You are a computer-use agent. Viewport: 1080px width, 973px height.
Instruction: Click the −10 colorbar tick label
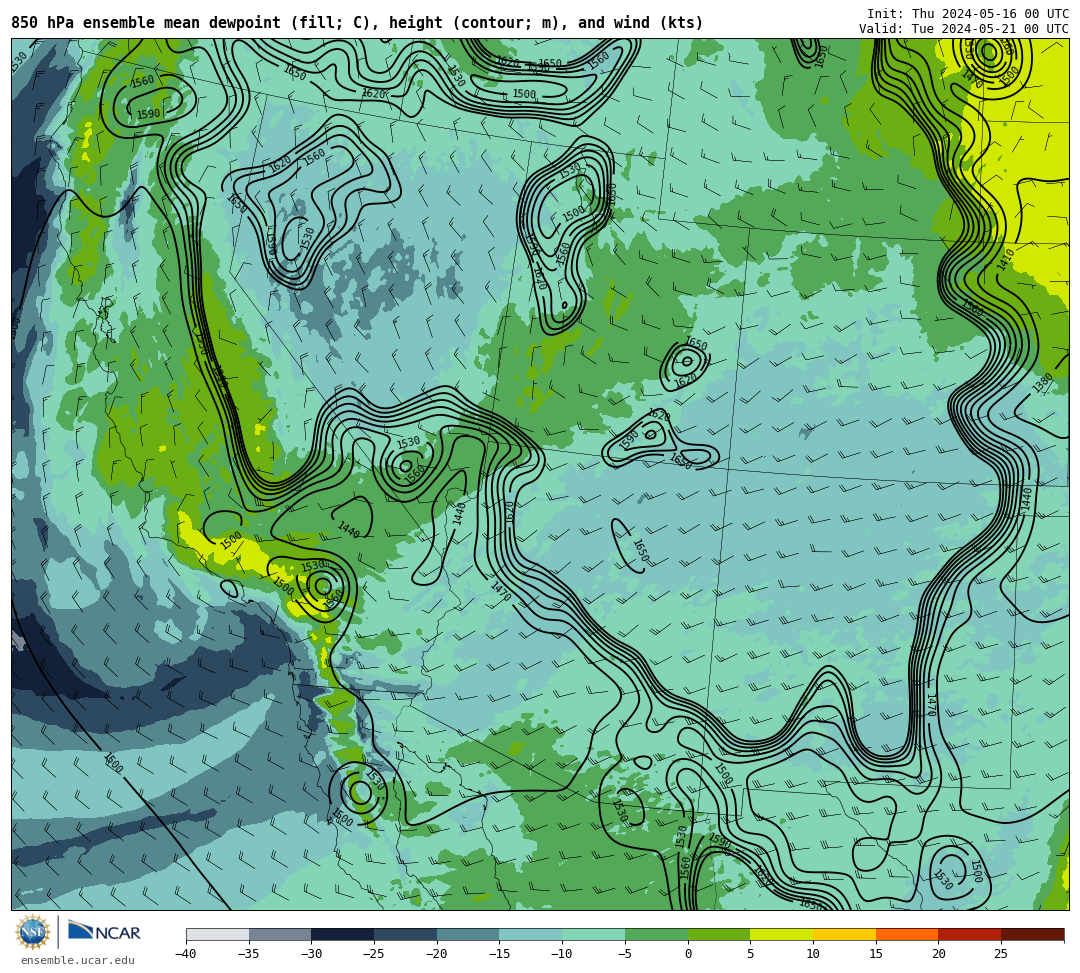pos(562,954)
